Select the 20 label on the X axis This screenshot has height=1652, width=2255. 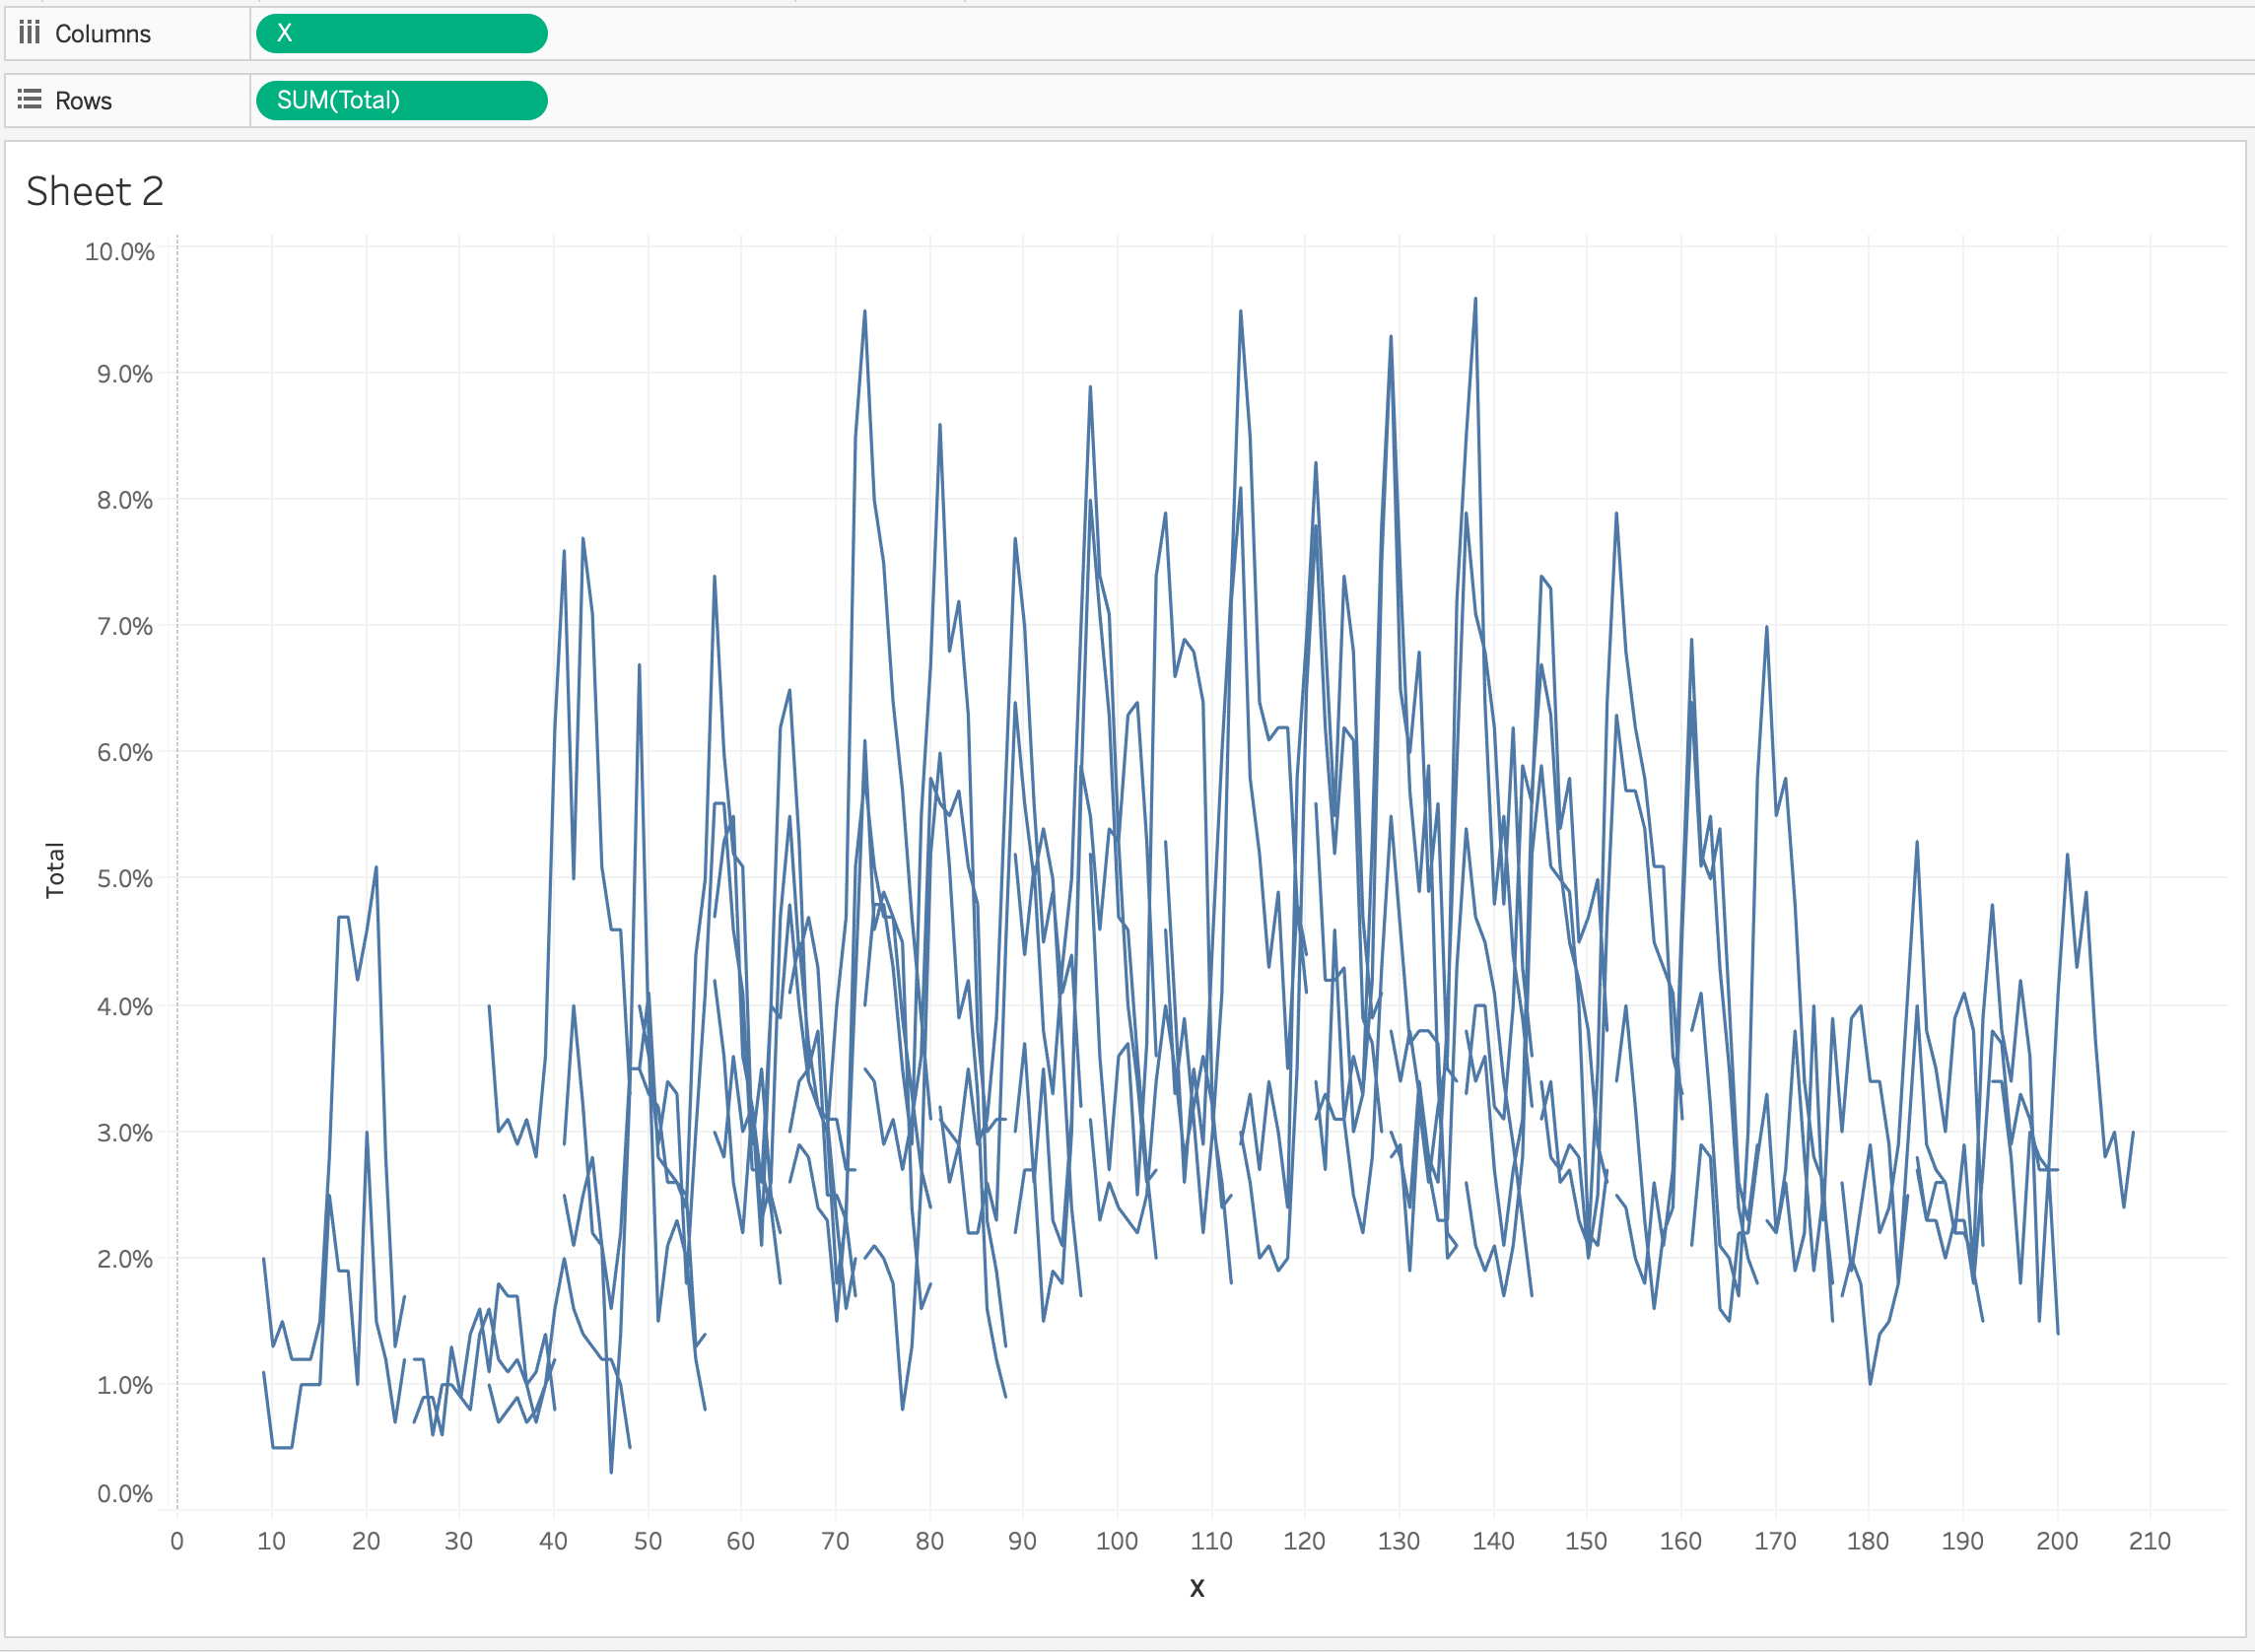[366, 1541]
